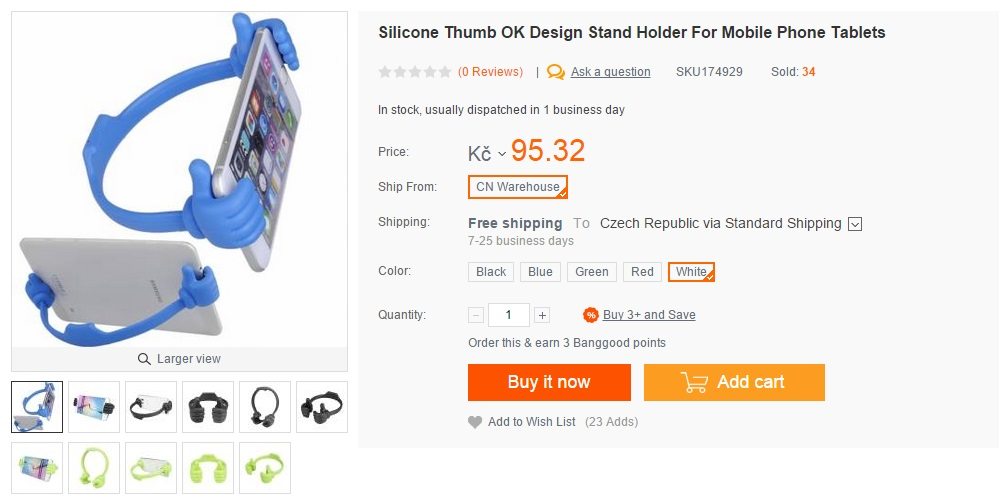Type in the quantity input field
The image size is (1001, 503).
click(509, 315)
